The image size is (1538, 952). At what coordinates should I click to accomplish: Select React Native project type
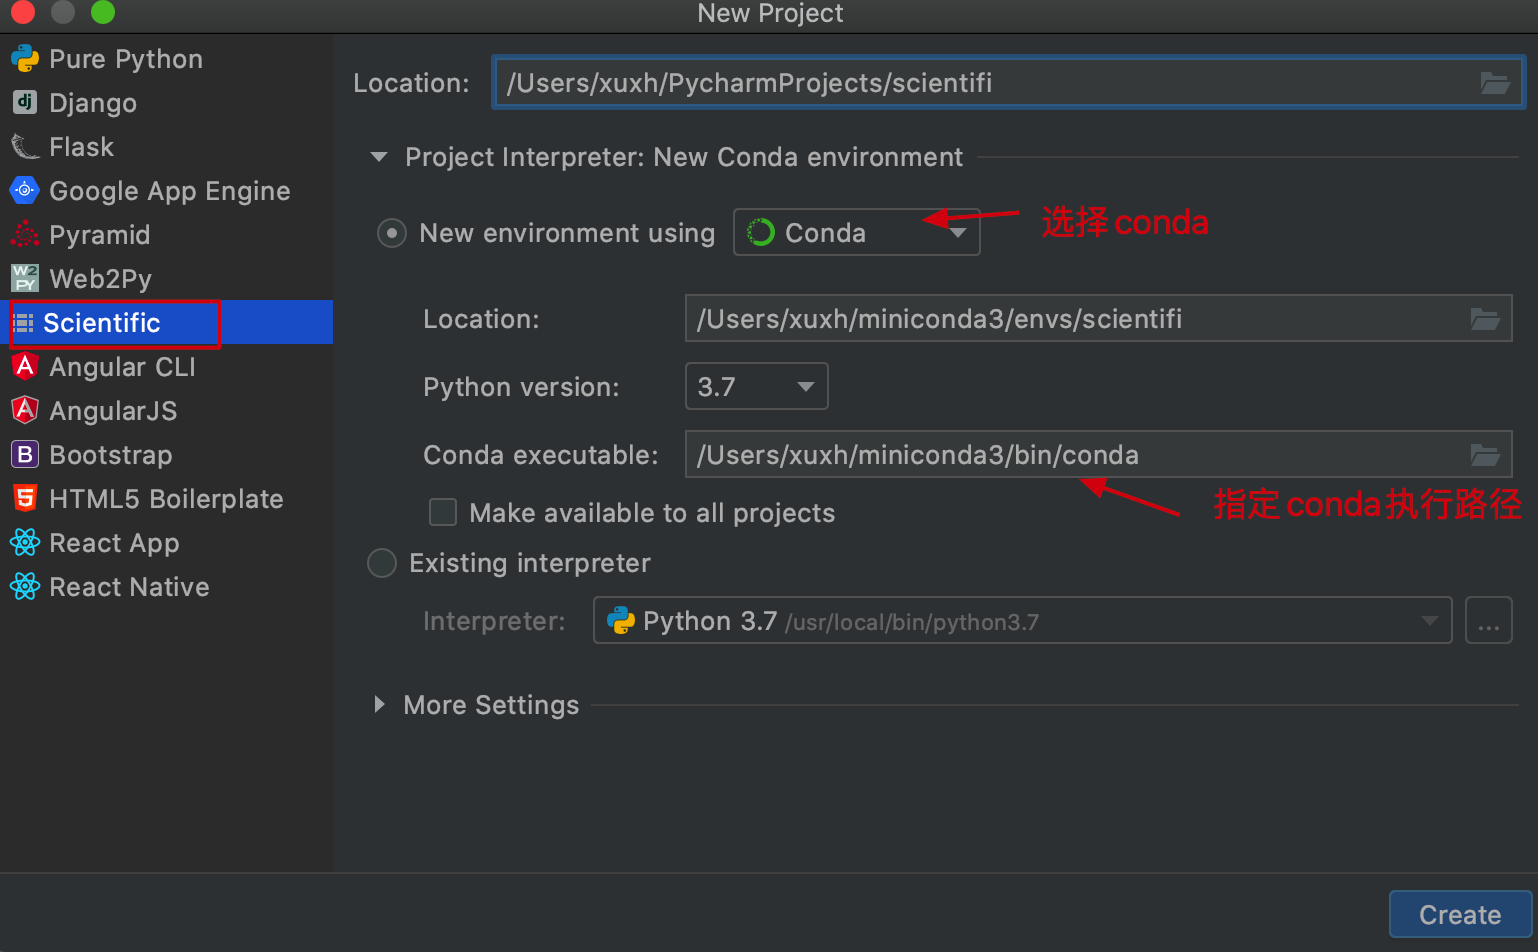click(x=167, y=587)
